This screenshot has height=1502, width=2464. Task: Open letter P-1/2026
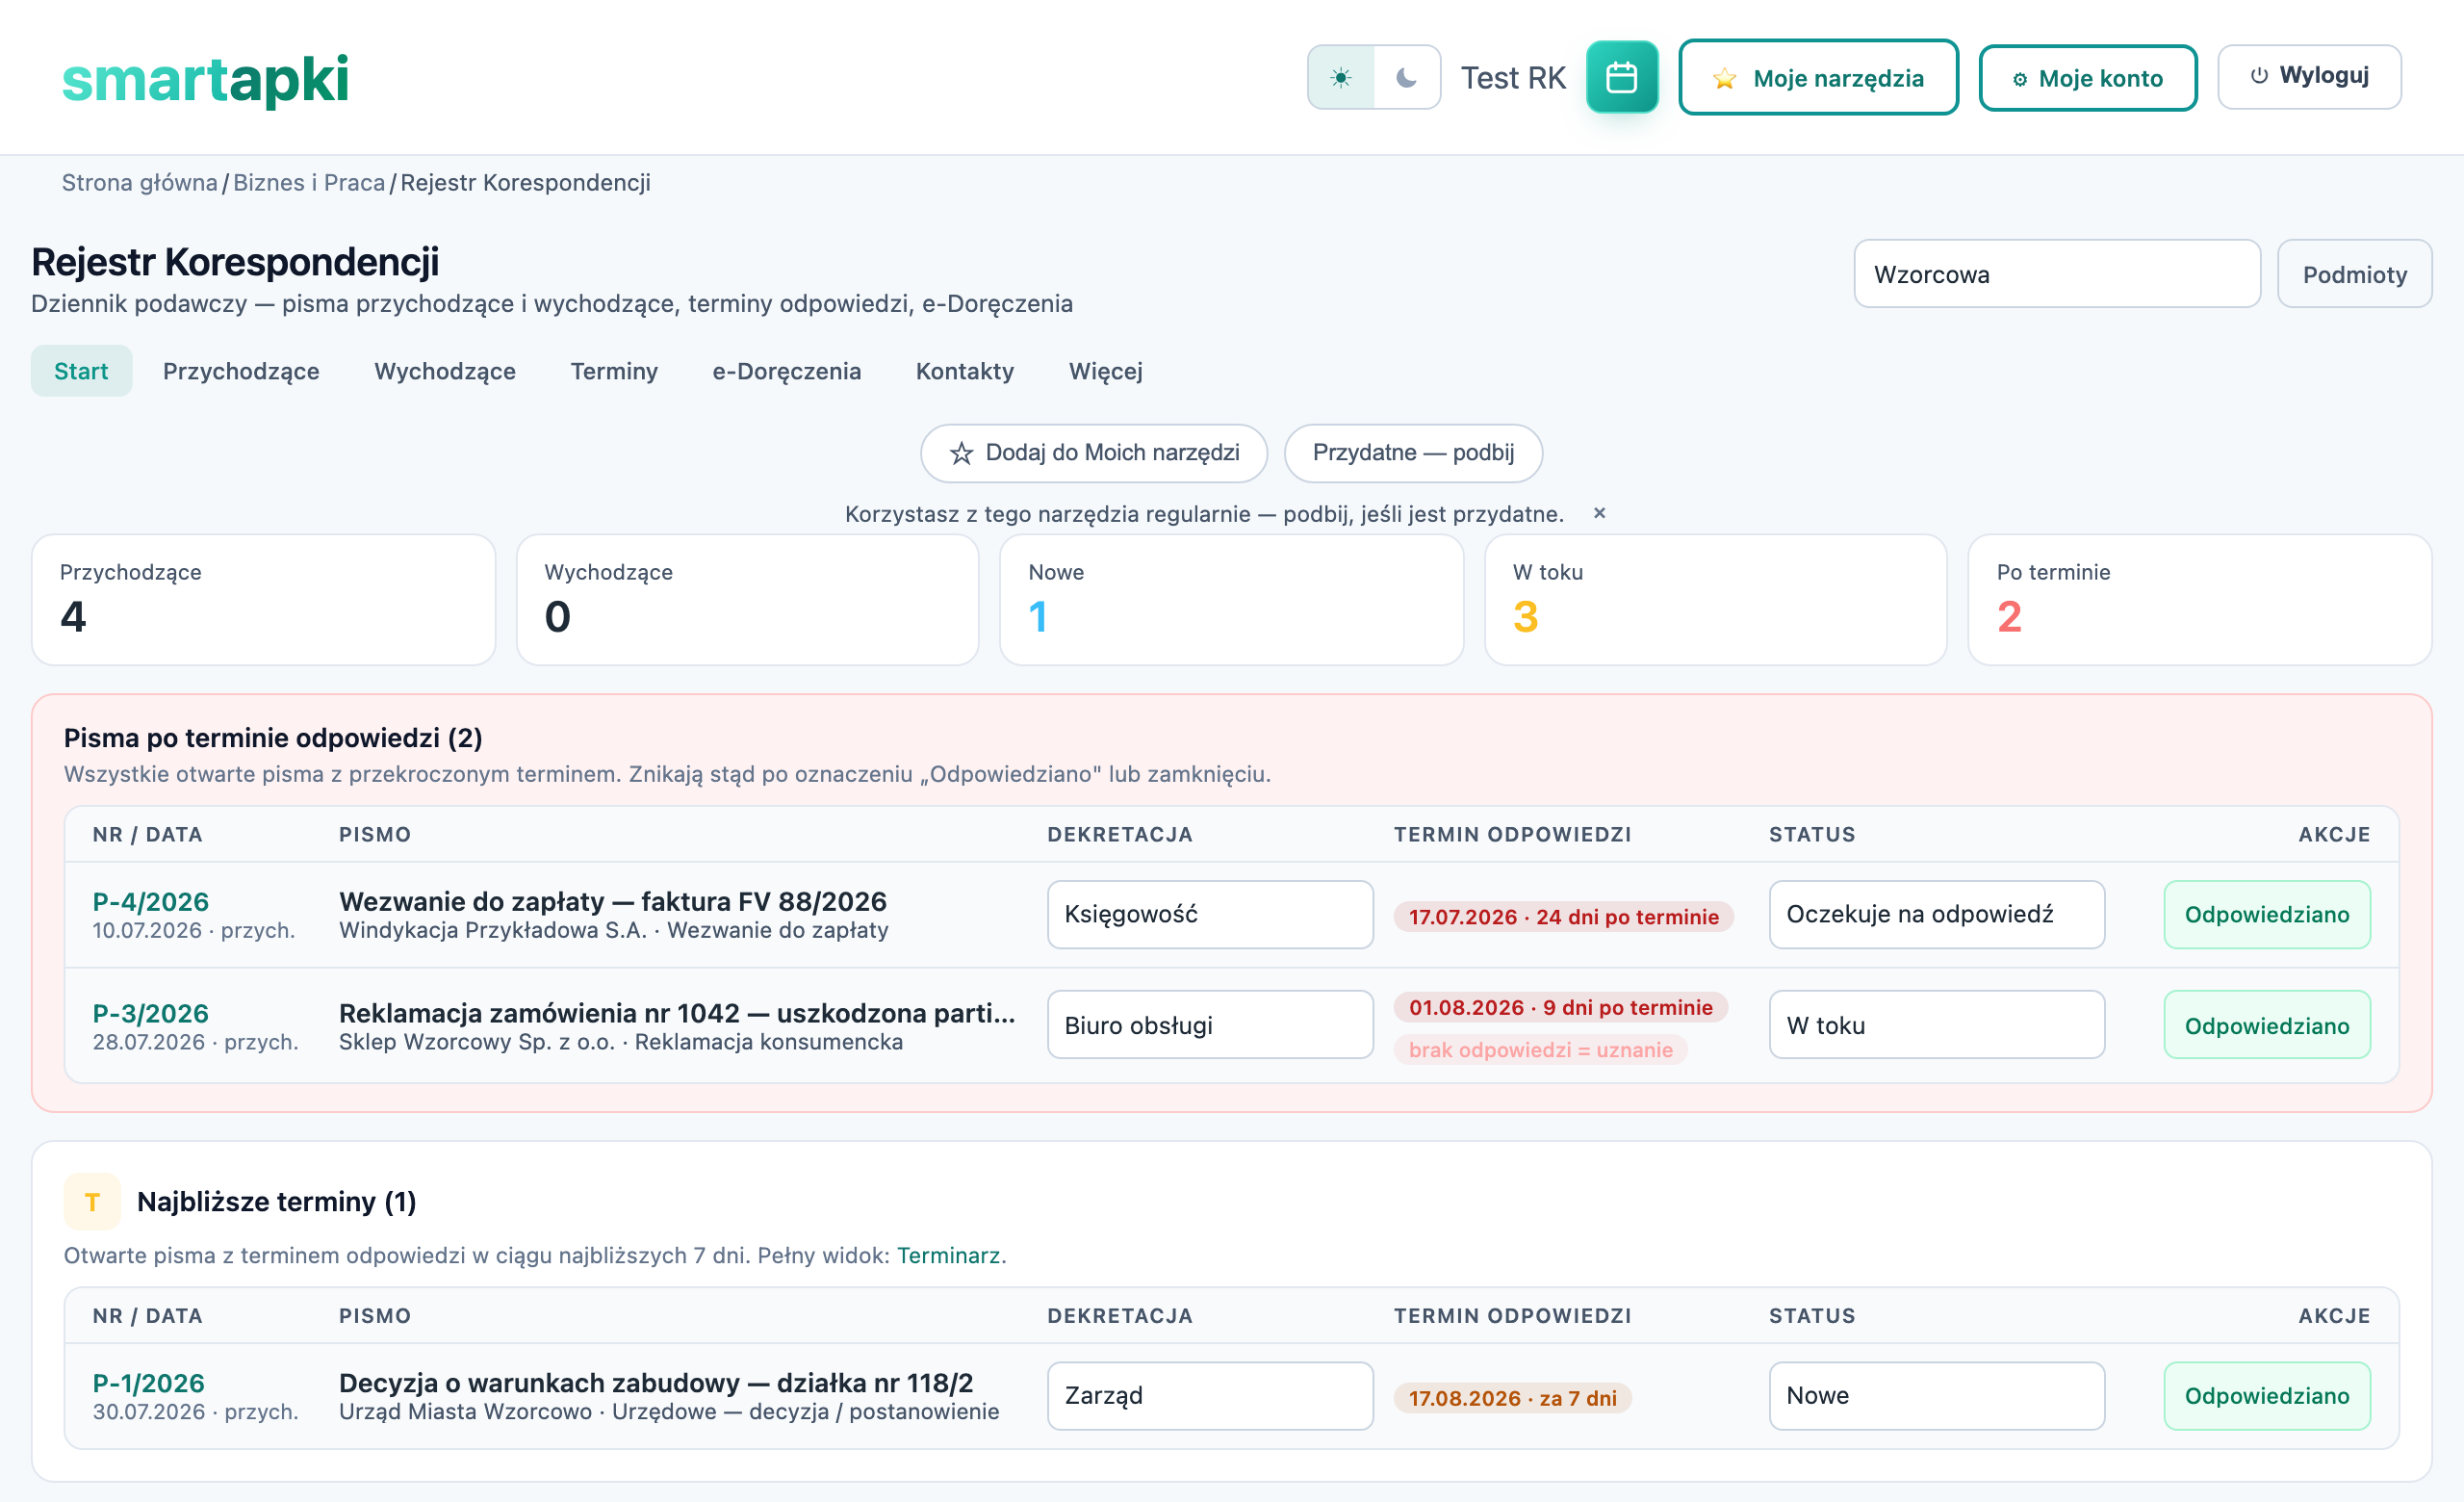click(x=148, y=1384)
